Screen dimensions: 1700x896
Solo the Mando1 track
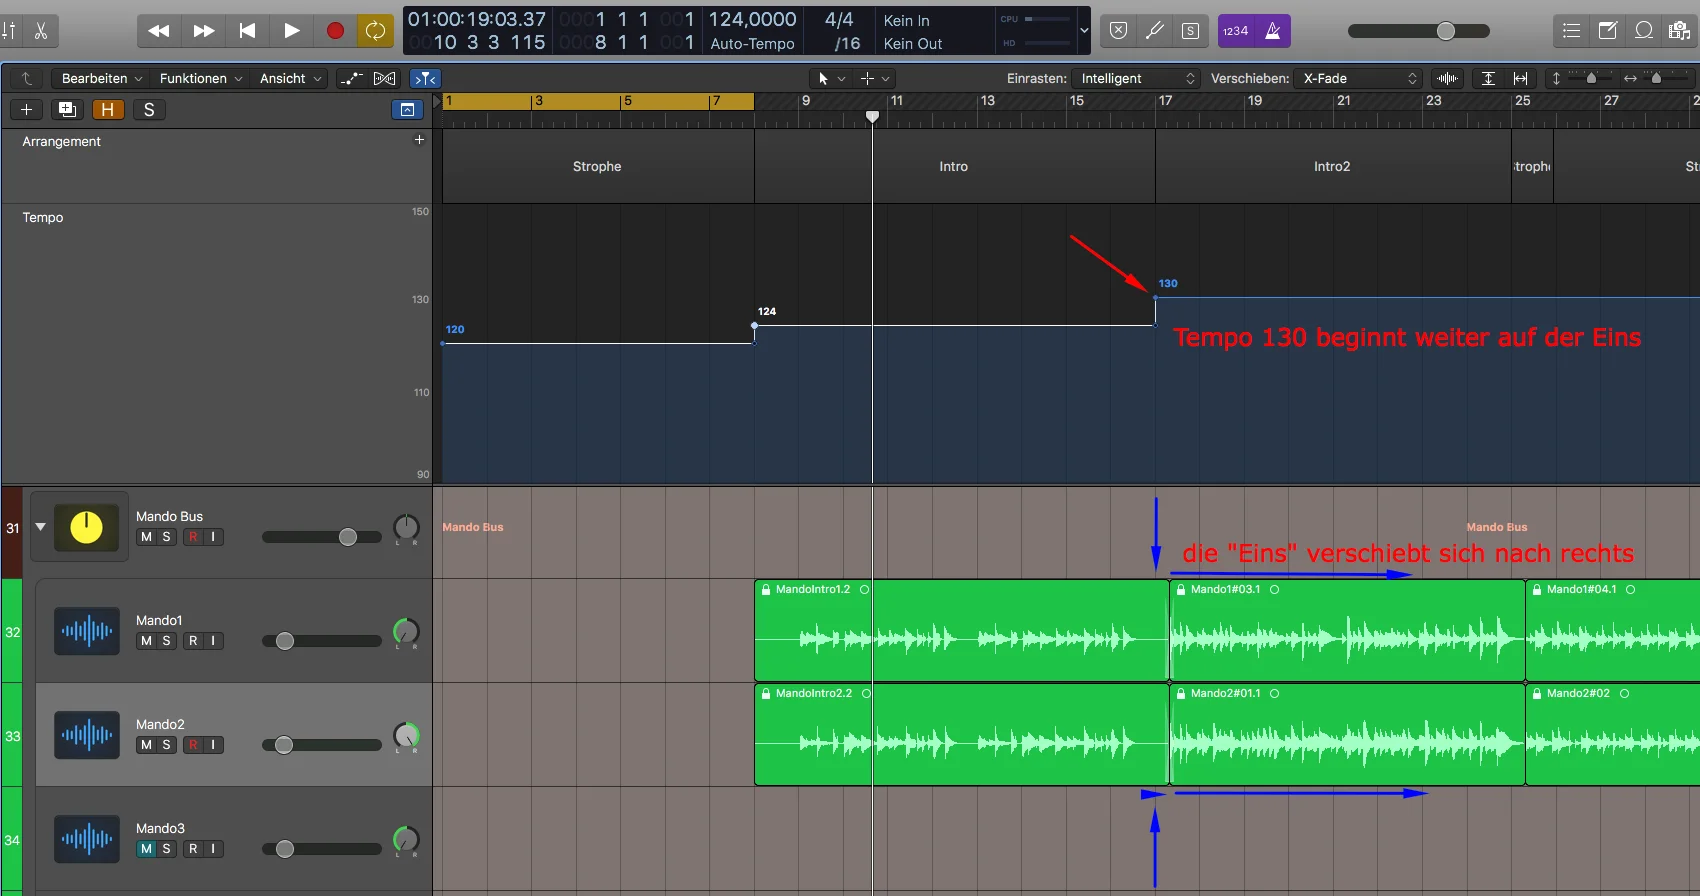[x=166, y=641]
